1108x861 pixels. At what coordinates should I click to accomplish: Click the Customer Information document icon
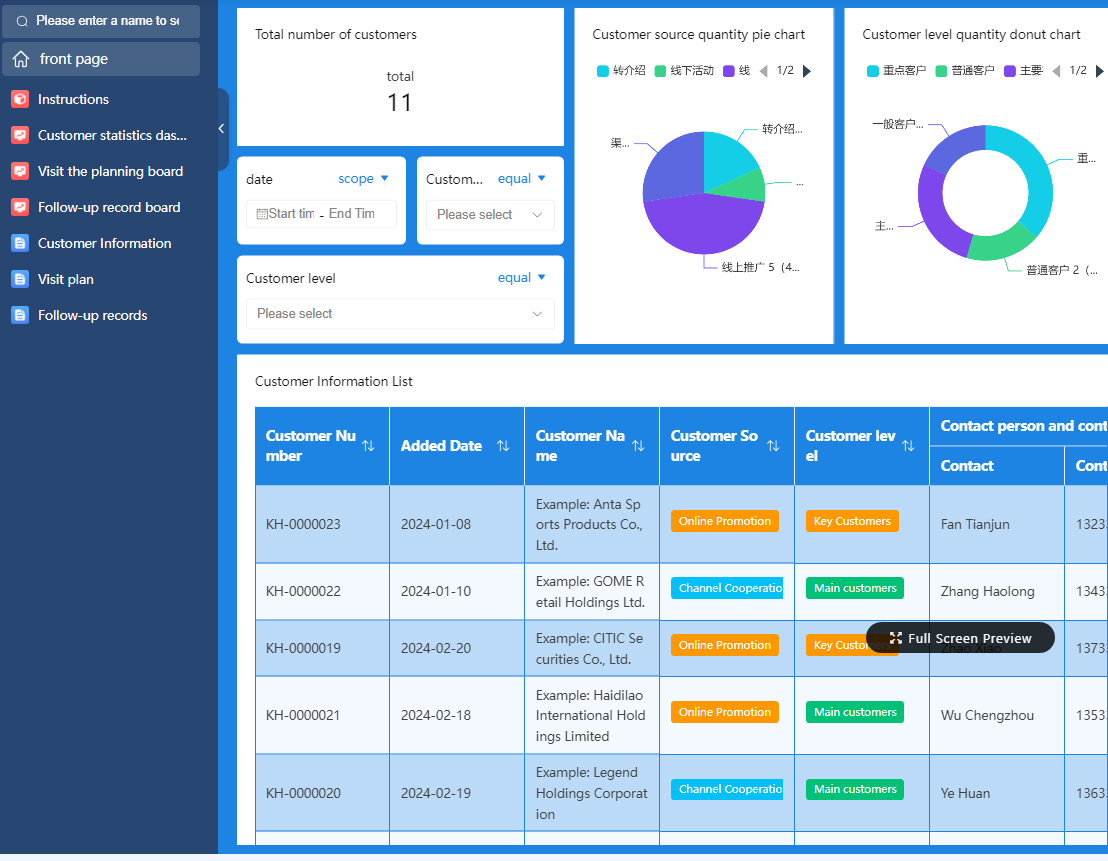point(20,243)
